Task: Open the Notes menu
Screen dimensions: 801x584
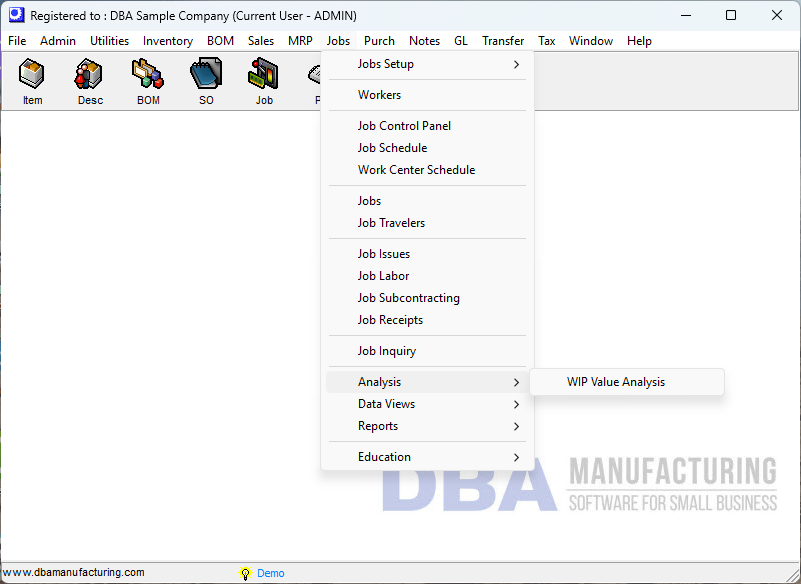Action: (425, 41)
